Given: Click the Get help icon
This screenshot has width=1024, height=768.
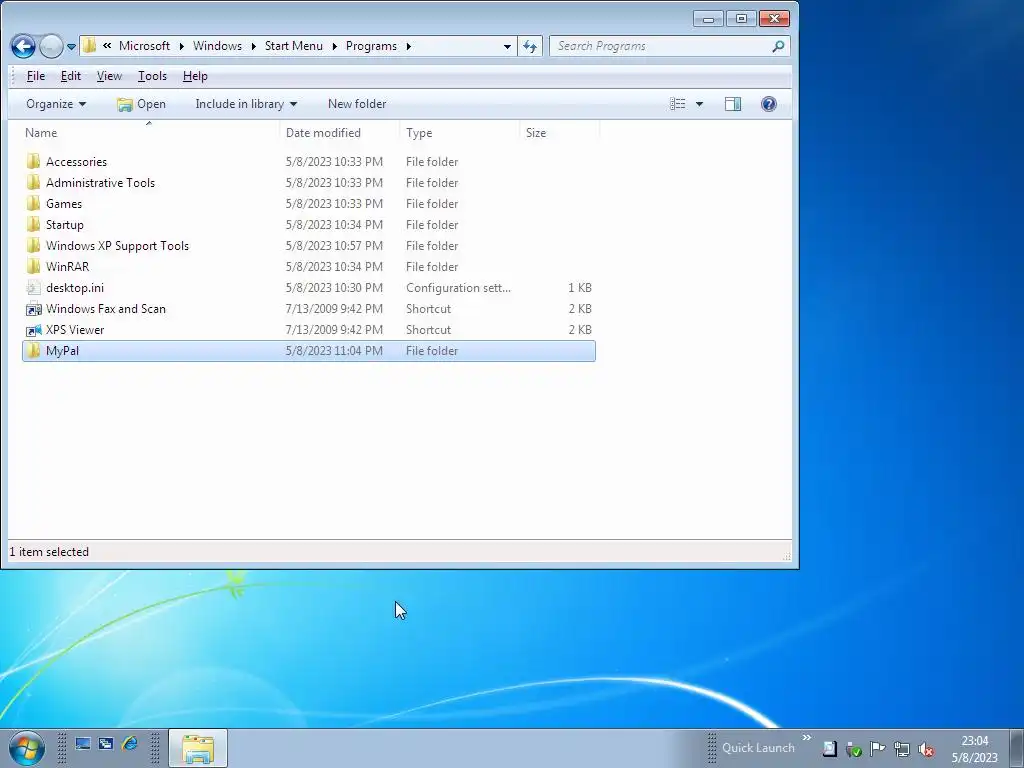Looking at the screenshot, I should coord(769,104).
